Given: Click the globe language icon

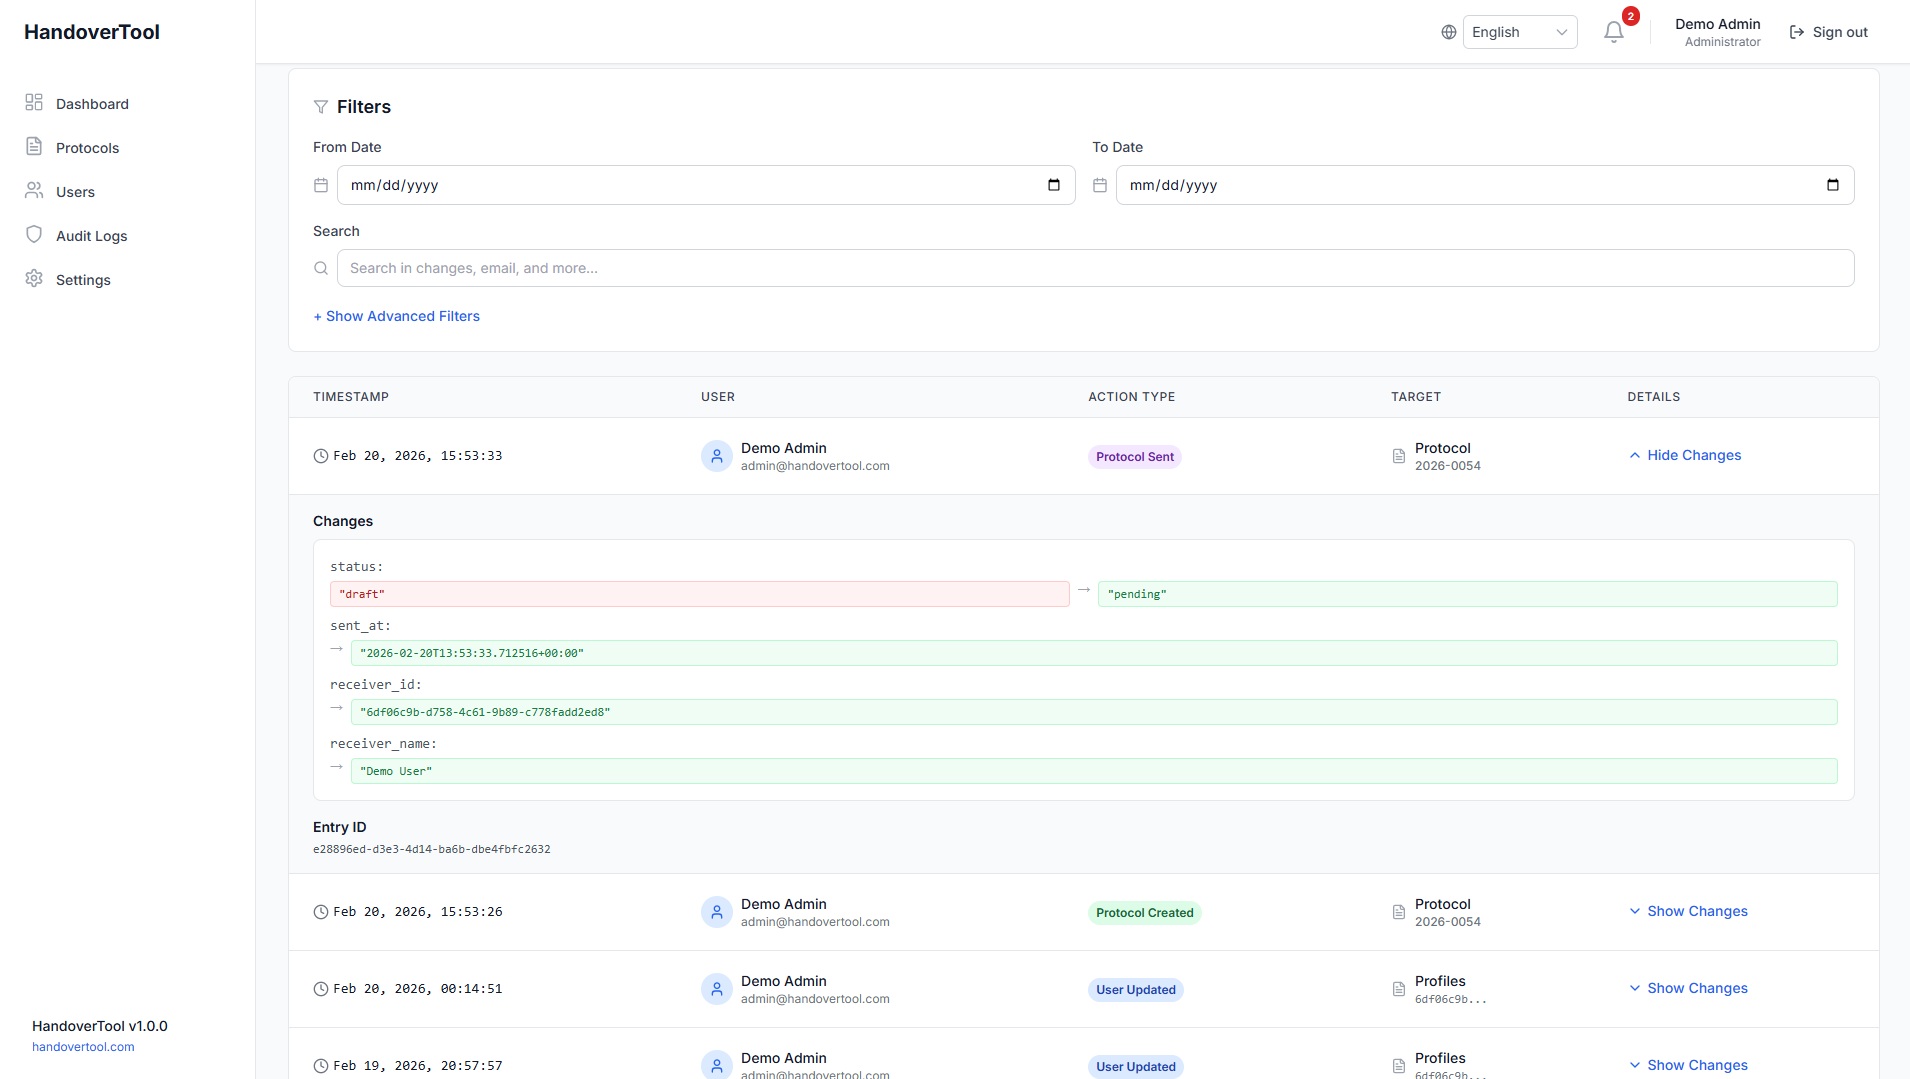Looking at the screenshot, I should point(1448,32).
